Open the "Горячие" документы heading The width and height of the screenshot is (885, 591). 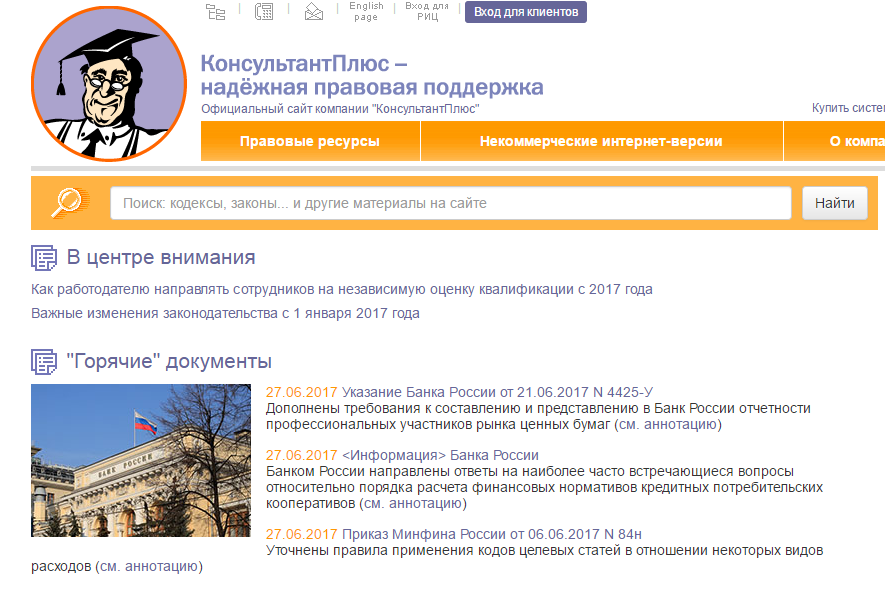pos(169,361)
